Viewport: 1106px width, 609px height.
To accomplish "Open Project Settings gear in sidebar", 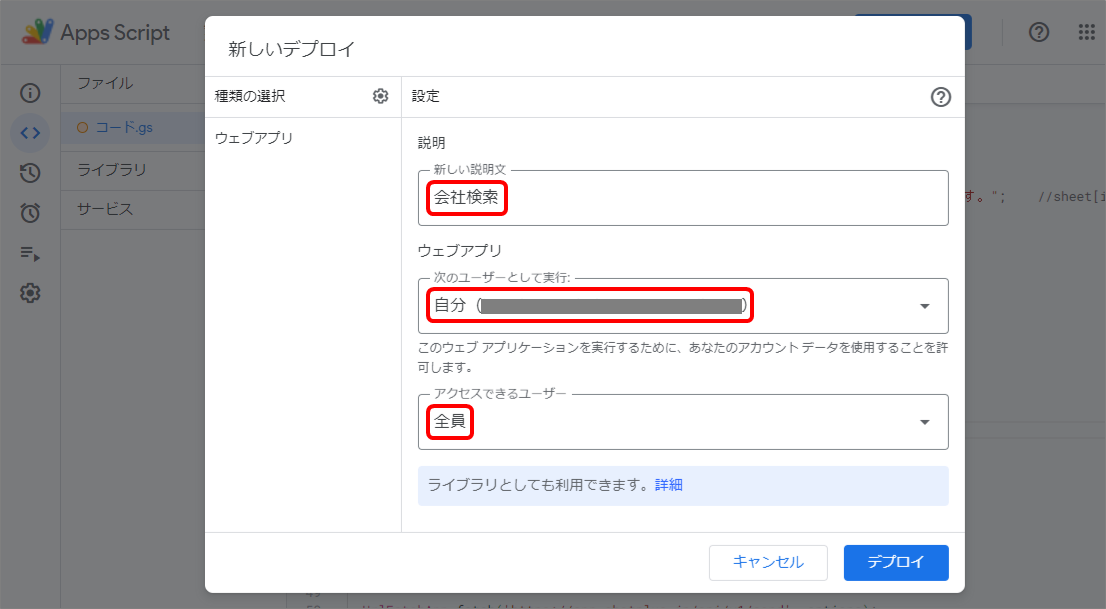I will (x=30, y=293).
